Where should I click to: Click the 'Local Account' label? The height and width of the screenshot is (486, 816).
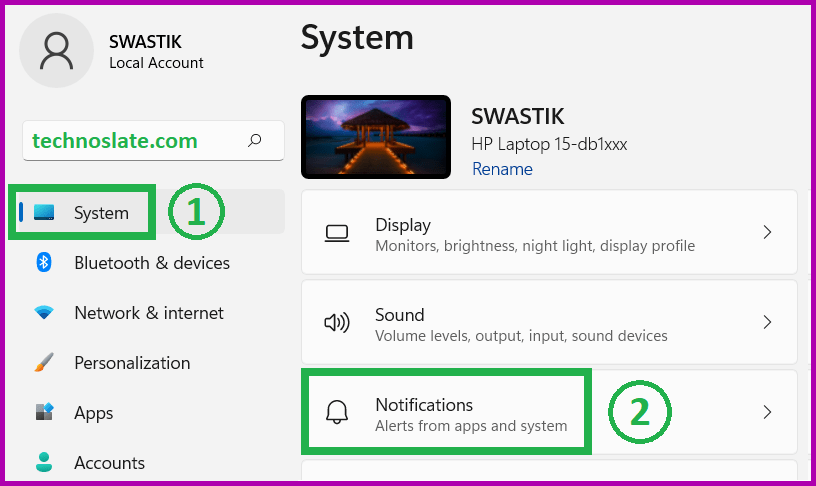tap(156, 63)
